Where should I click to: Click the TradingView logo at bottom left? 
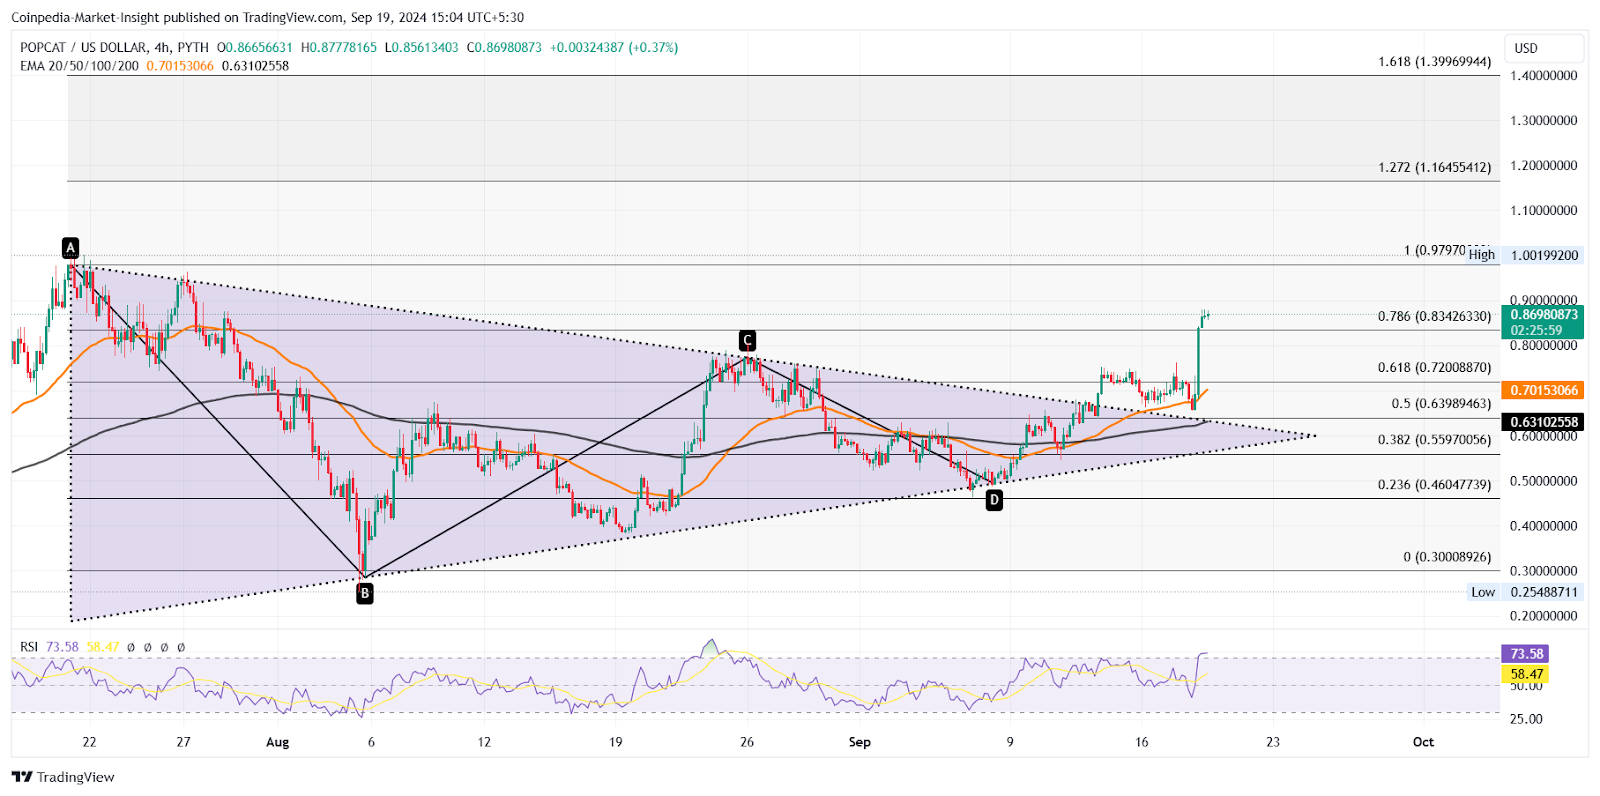[x=63, y=777]
